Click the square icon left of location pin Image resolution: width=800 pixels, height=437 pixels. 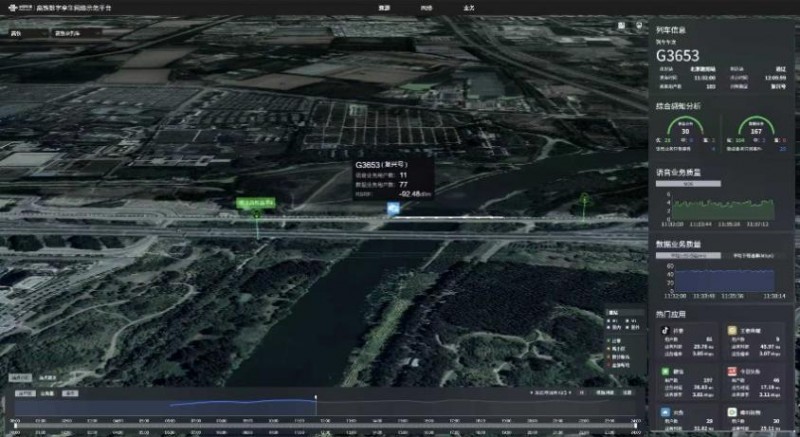[x=621, y=27]
